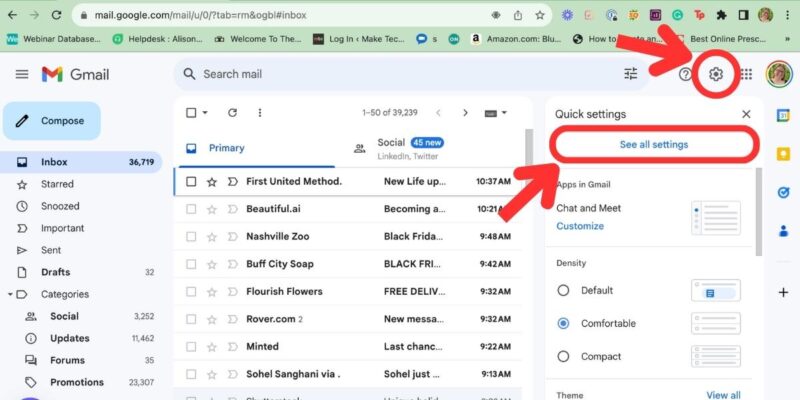The image size is (800, 400).
Task: Click View all themes link
Action: (723, 395)
